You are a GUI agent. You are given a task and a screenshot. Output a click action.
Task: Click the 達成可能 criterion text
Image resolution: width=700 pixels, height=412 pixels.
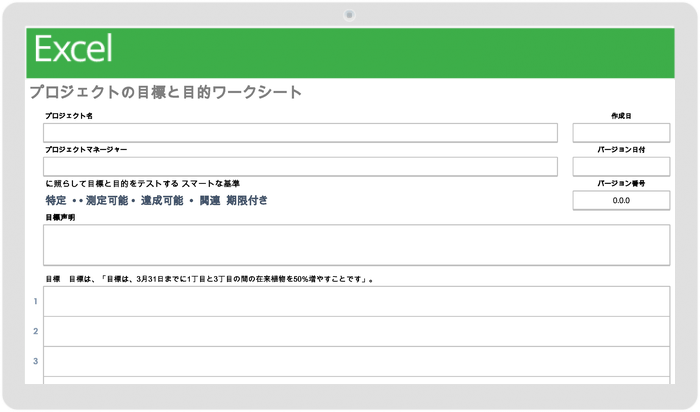[x=162, y=200]
